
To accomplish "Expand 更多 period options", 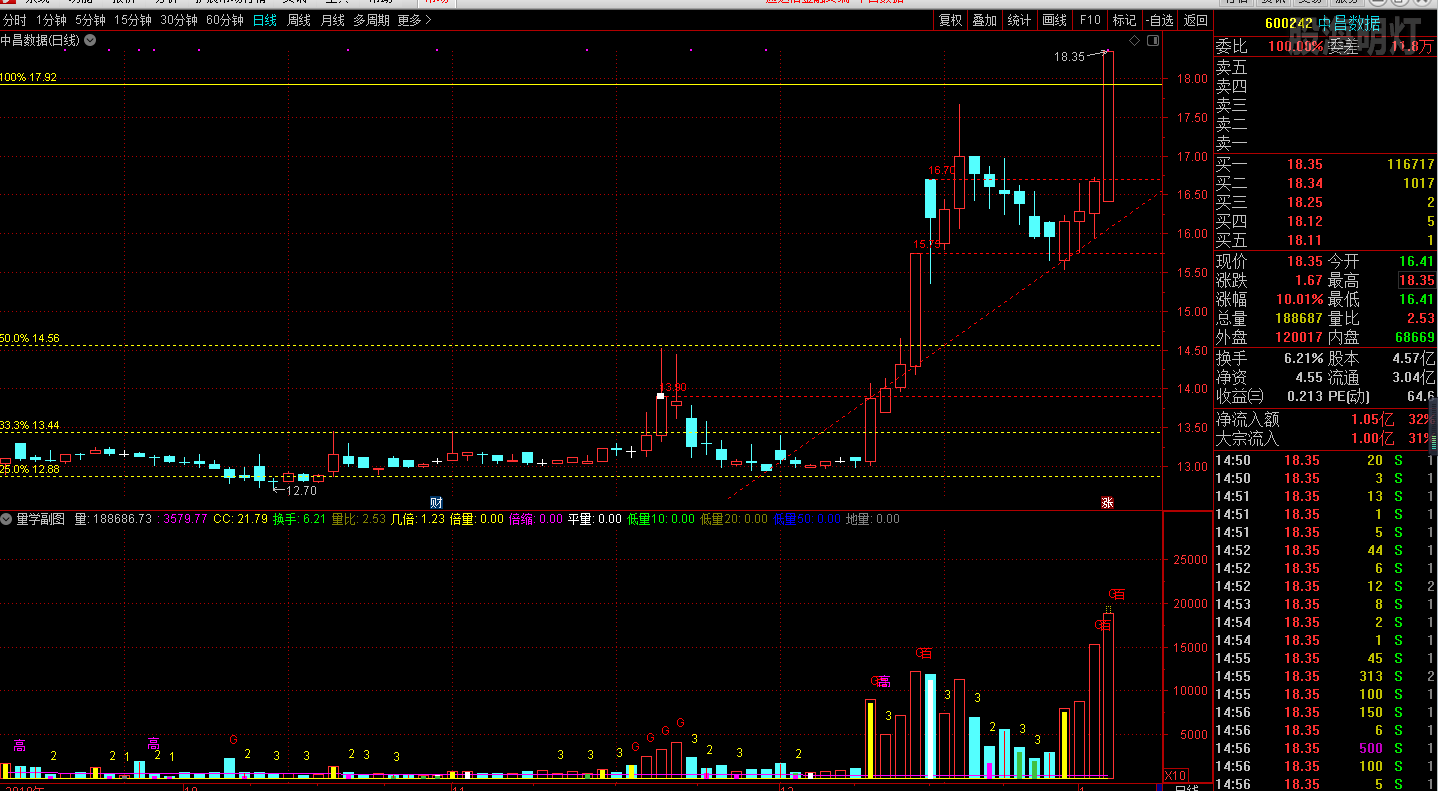I will tap(414, 20).
